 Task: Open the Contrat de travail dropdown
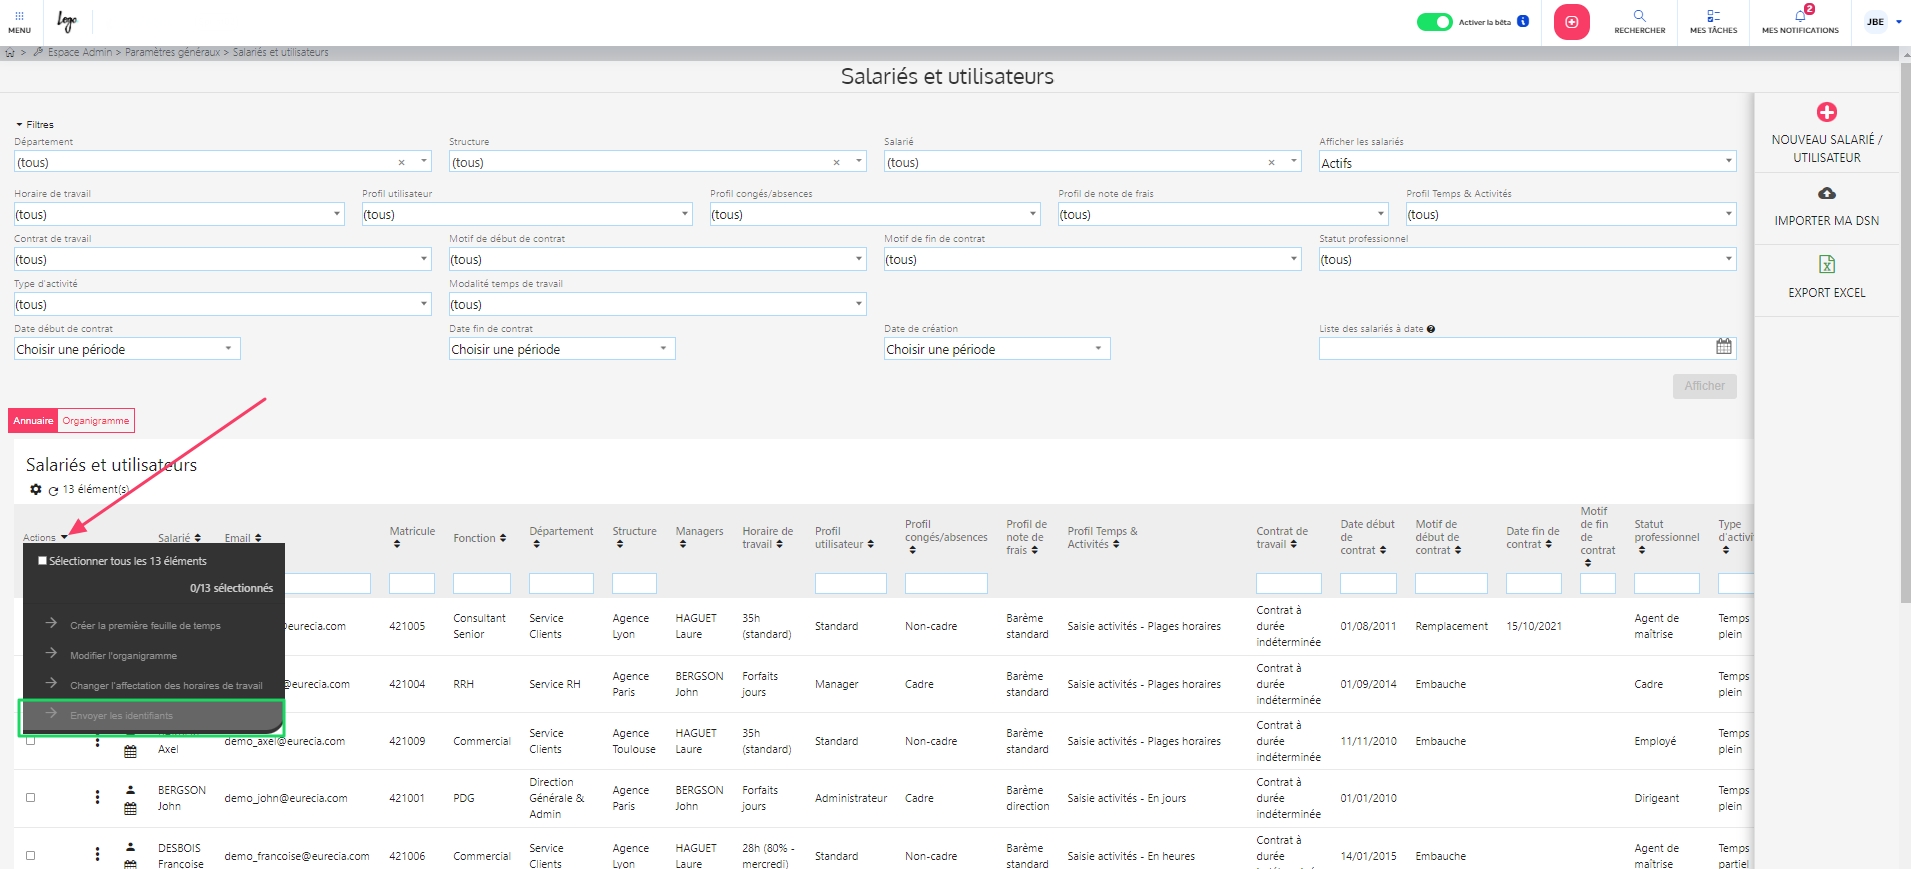pyautogui.click(x=222, y=259)
